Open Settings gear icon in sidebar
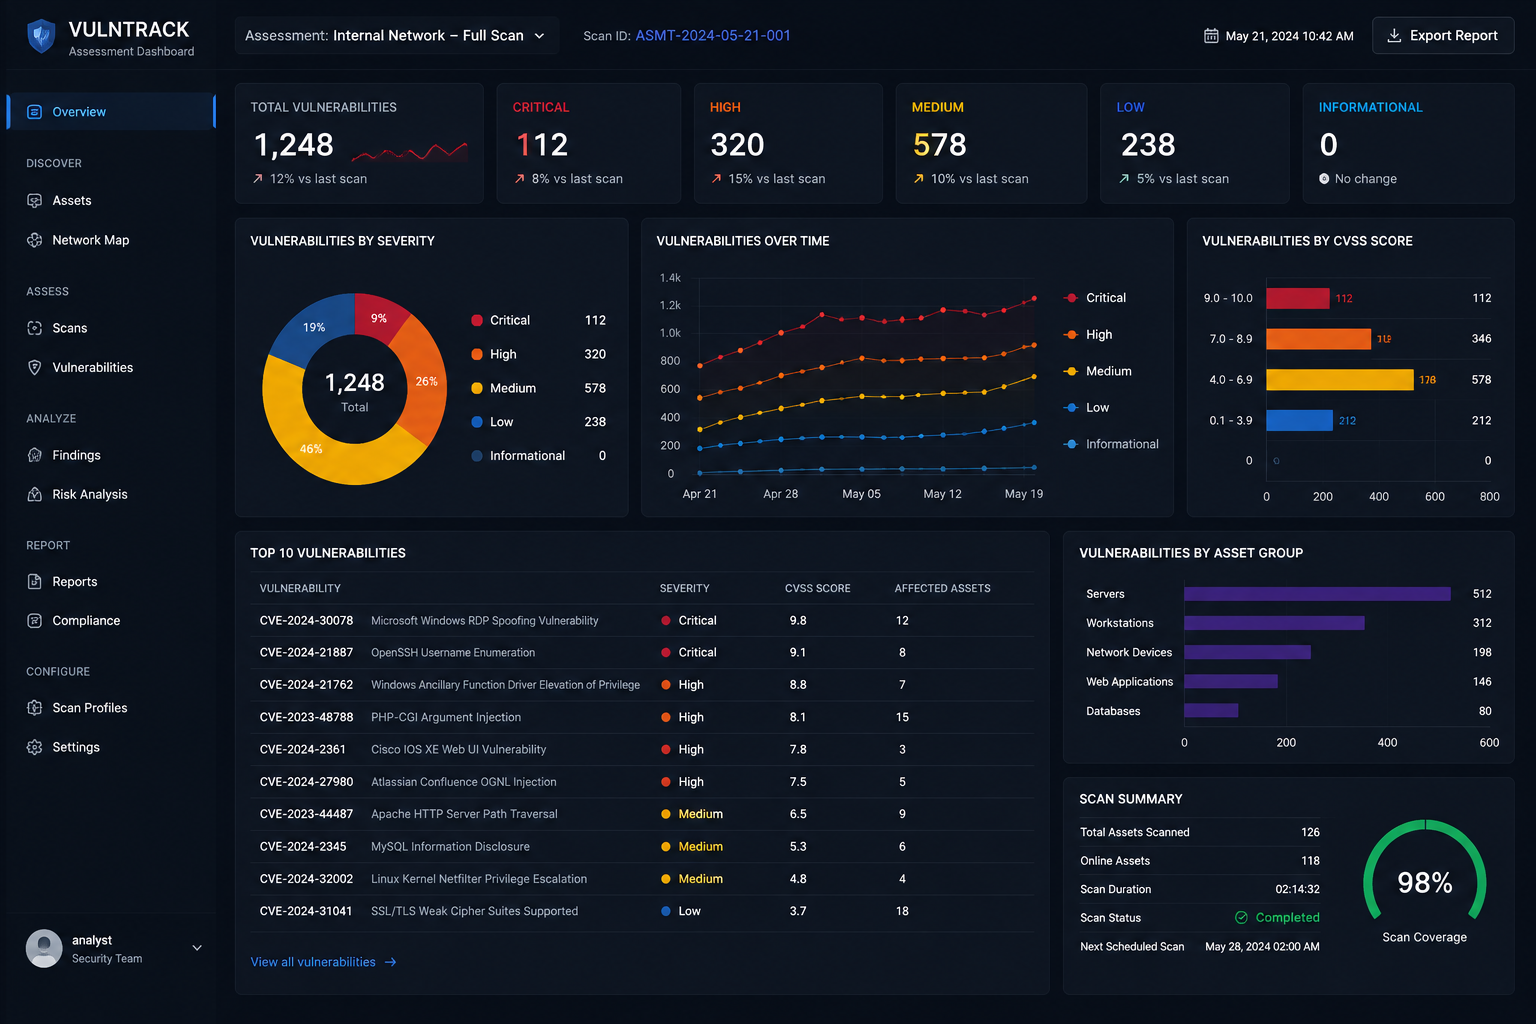1536x1024 pixels. [x=34, y=747]
